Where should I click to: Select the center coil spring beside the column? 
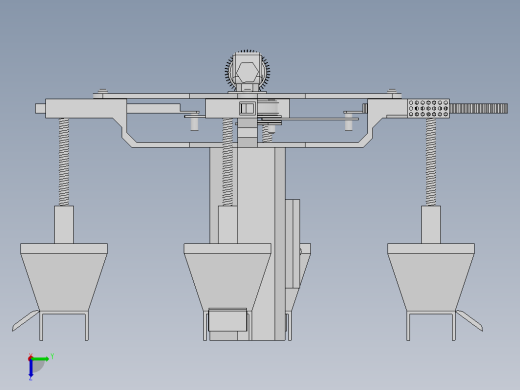(x=228, y=162)
